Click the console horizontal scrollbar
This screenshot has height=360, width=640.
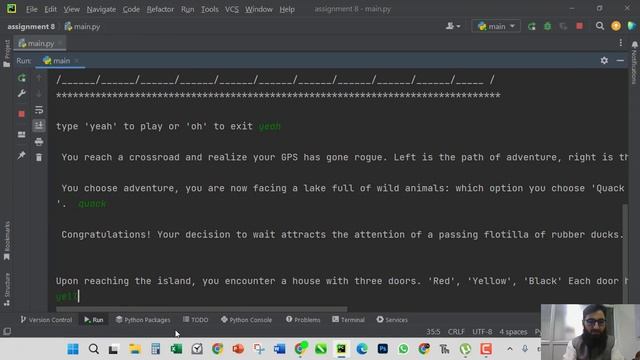(x=201, y=309)
